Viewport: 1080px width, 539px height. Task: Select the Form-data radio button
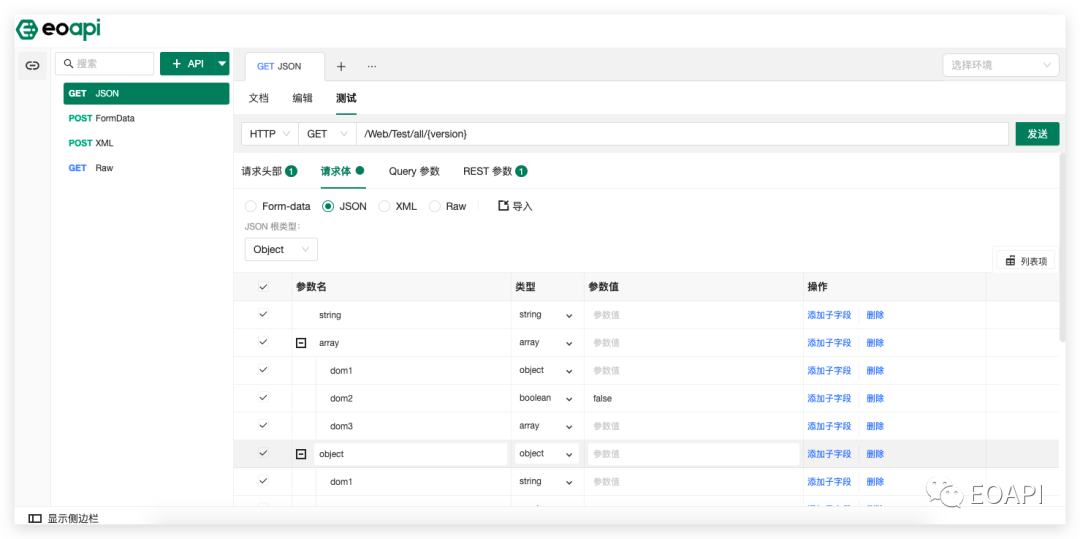click(x=251, y=206)
